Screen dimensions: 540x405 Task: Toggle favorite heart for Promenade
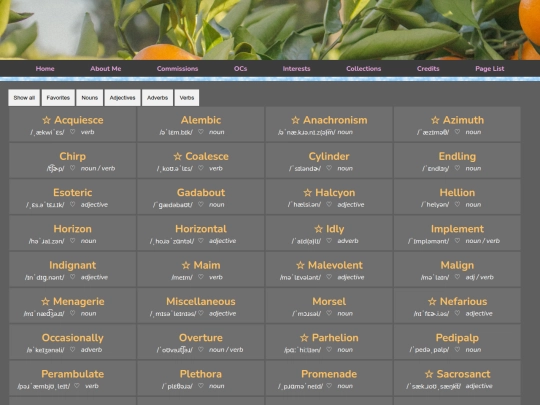coord(329,386)
